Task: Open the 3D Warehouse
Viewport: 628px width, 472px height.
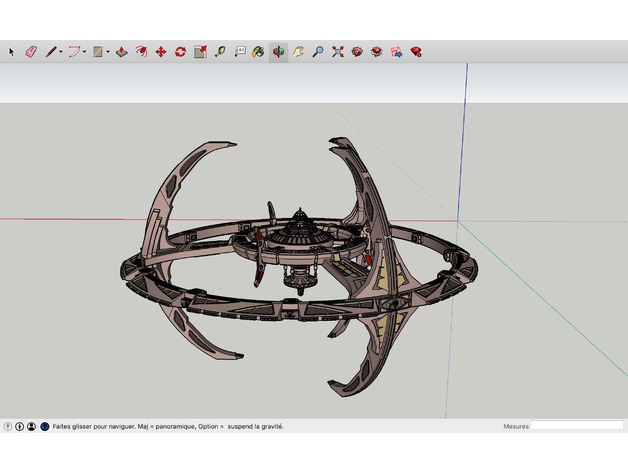Action: point(357,51)
